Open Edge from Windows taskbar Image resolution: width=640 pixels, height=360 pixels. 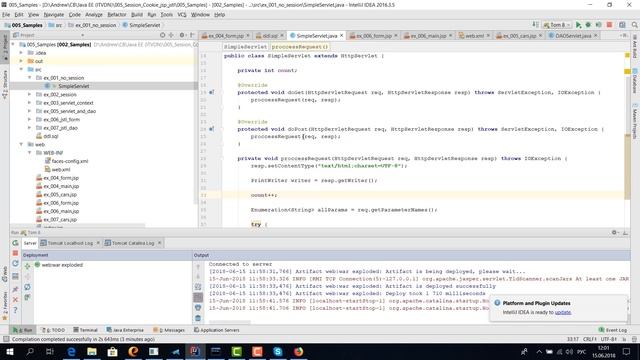coord(71,351)
